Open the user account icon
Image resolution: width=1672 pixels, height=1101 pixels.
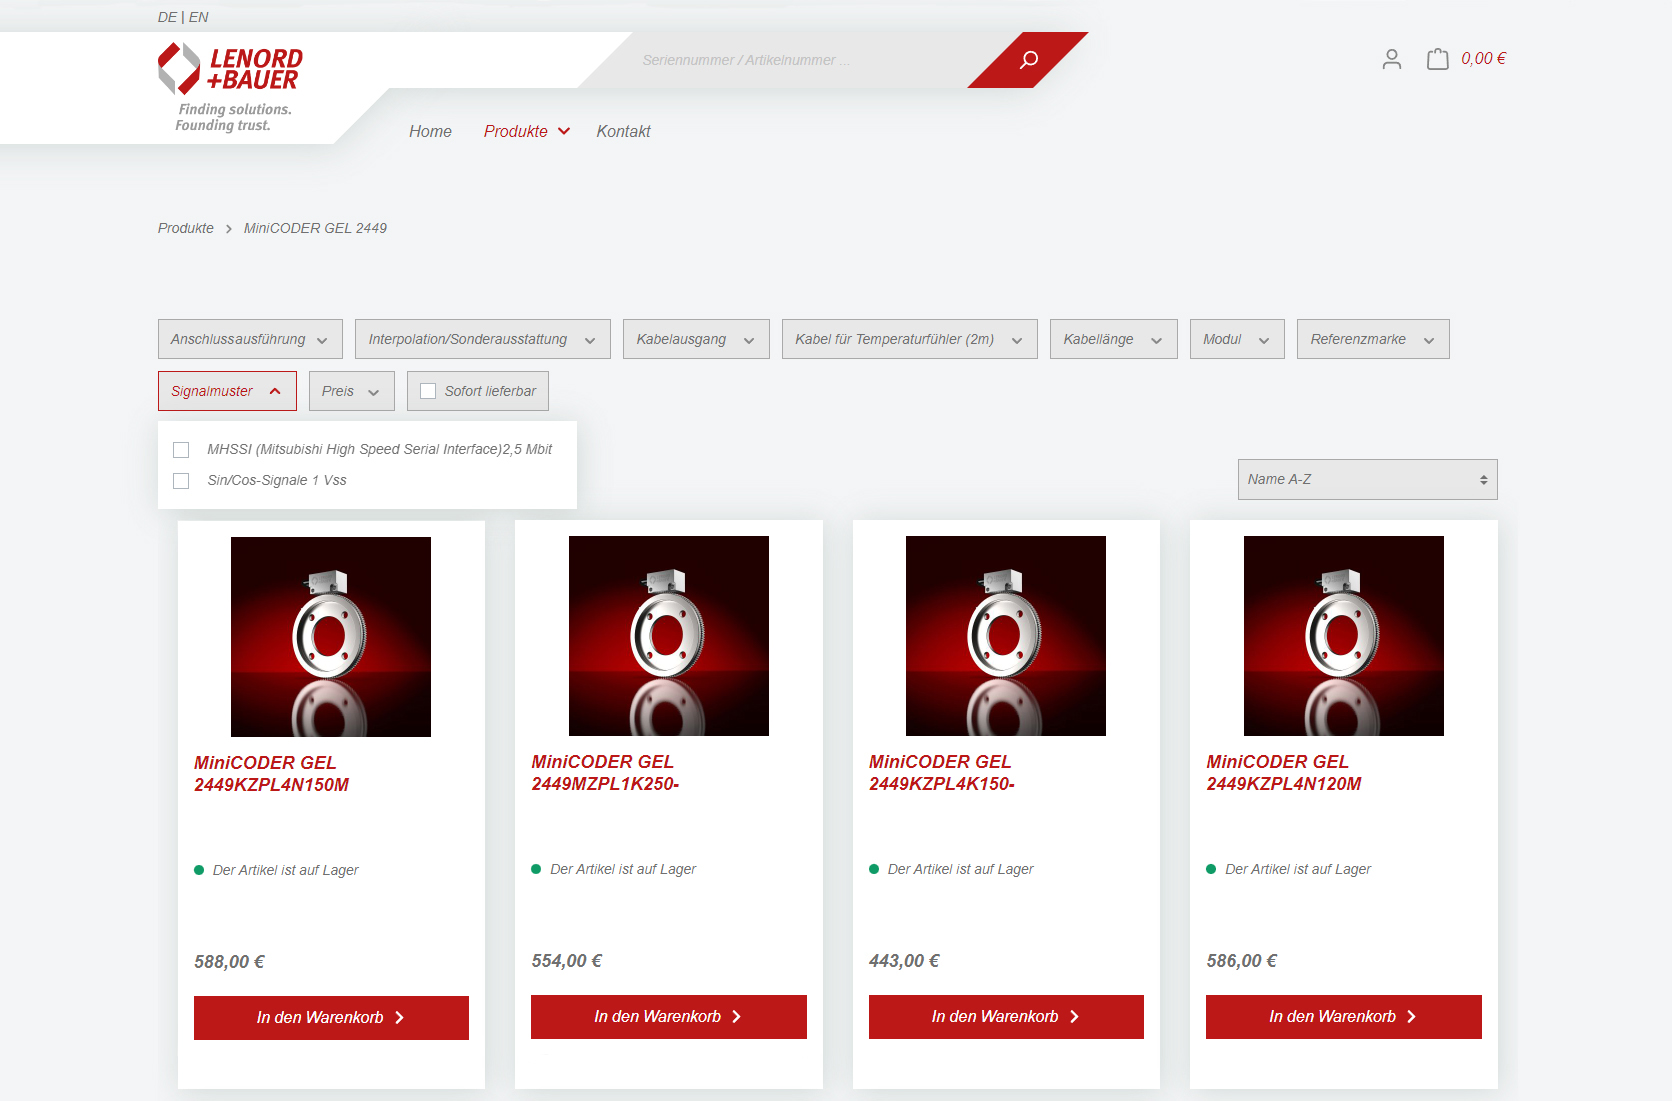(1391, 59)
